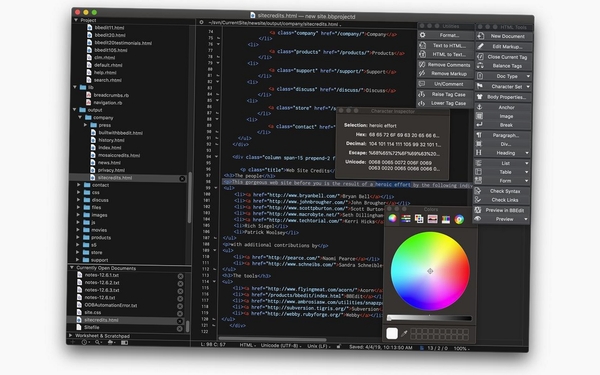This screenshot has height=375, width=600.
Task: Open the Unicode (UTF-8) encoding popup
Action: coord(280,346)
